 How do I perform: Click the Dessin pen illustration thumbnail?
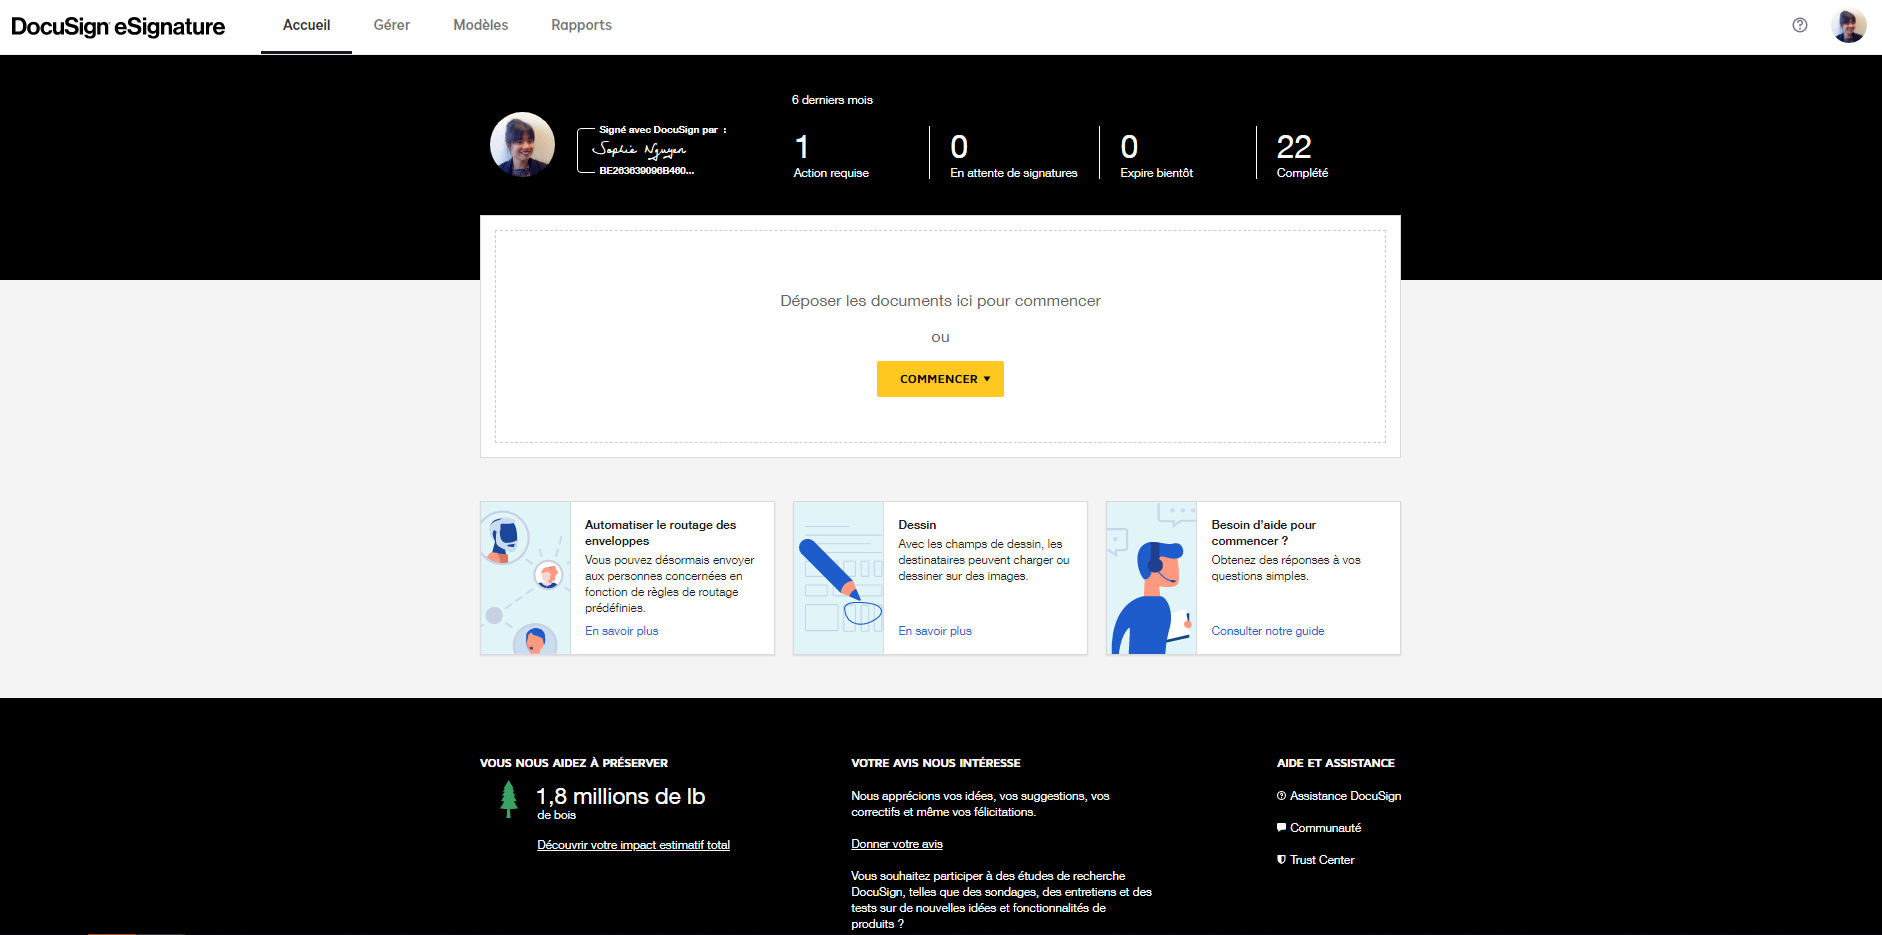838,578
